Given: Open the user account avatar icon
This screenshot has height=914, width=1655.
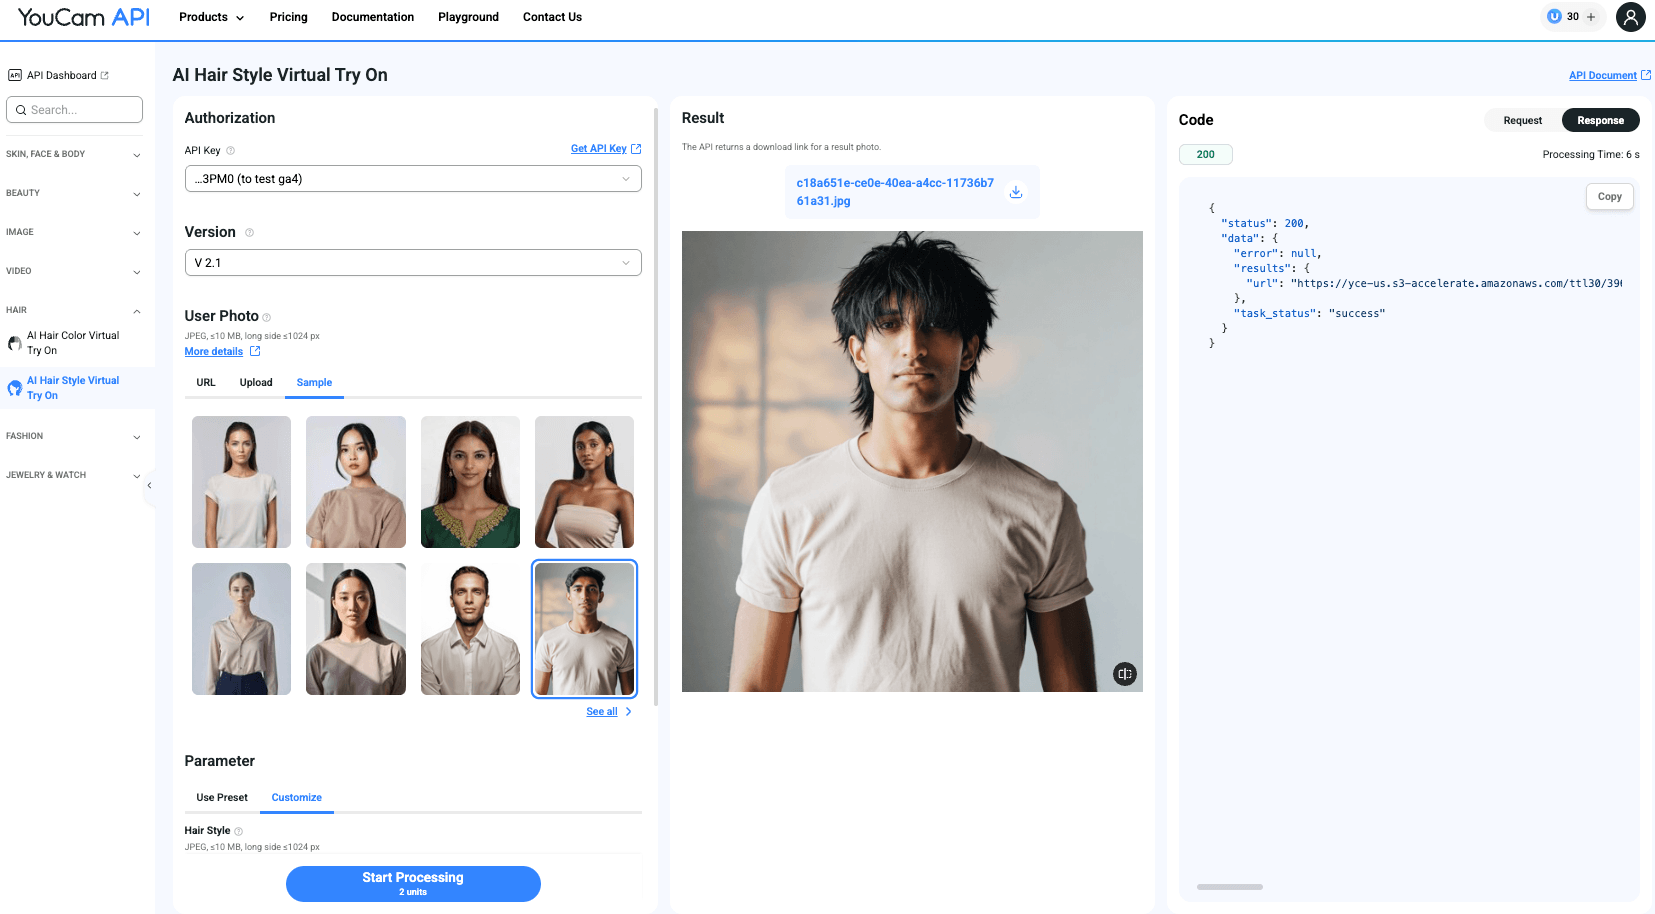Looking at the screenshot, I should (1630, 17).
